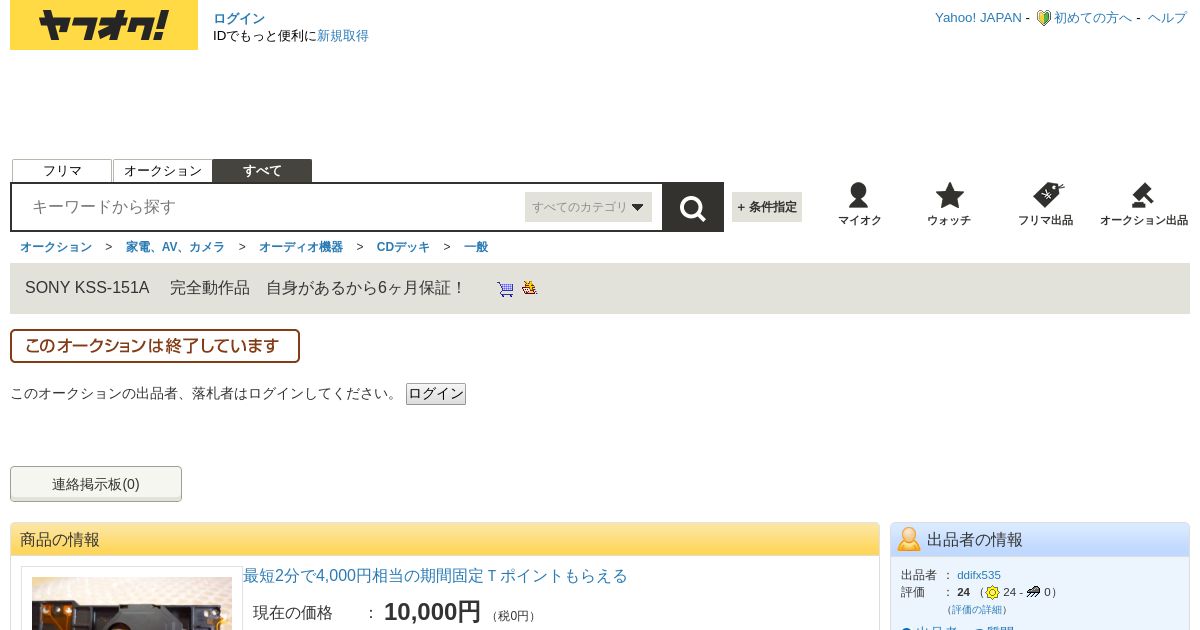
Task: Click the ログイン button next to seller notice
Action: [x=436, y=394]
